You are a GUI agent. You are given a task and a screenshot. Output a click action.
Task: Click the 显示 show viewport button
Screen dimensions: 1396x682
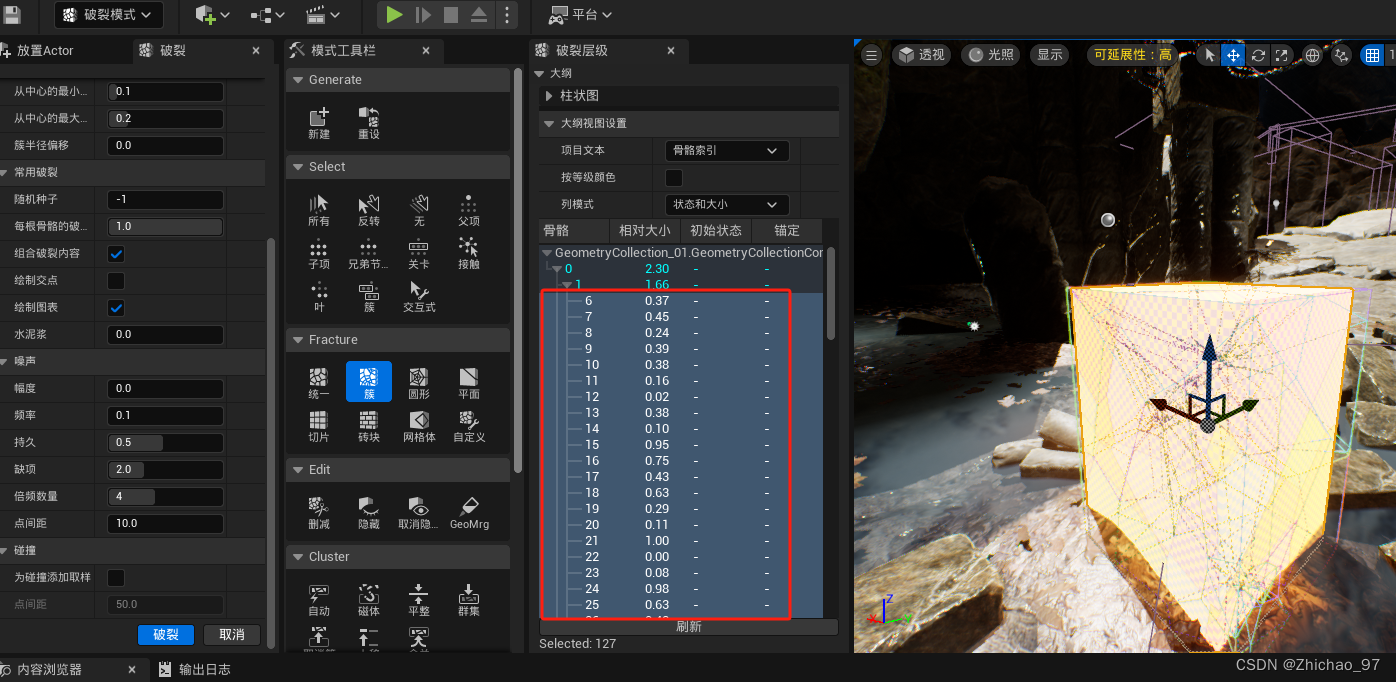click(x=1050, y=55)
